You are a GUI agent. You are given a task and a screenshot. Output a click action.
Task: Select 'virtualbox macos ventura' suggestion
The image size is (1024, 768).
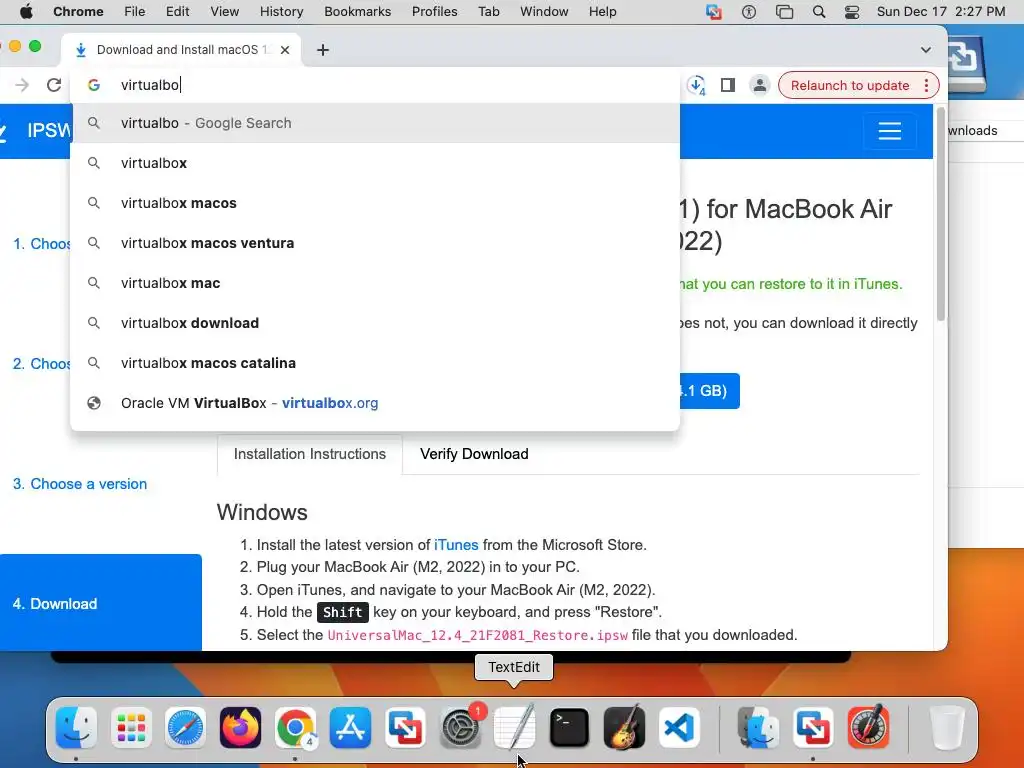[375, 243]
